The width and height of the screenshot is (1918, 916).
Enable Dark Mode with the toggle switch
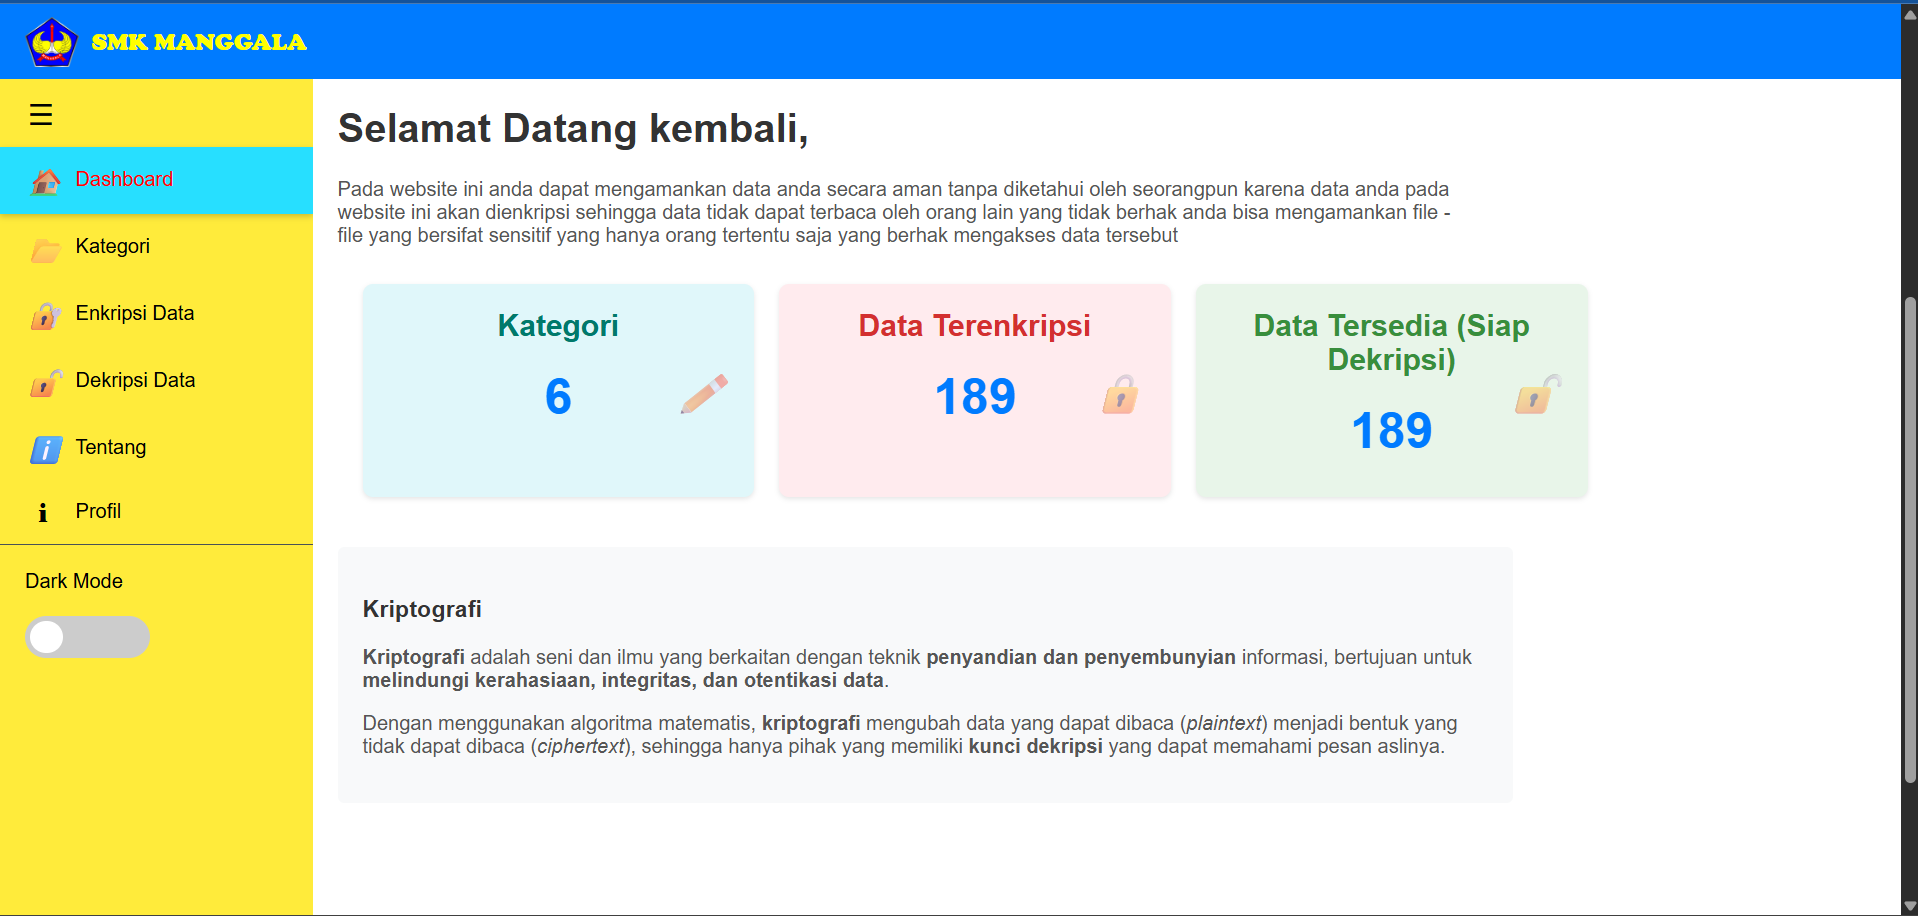tap(87, 637)
